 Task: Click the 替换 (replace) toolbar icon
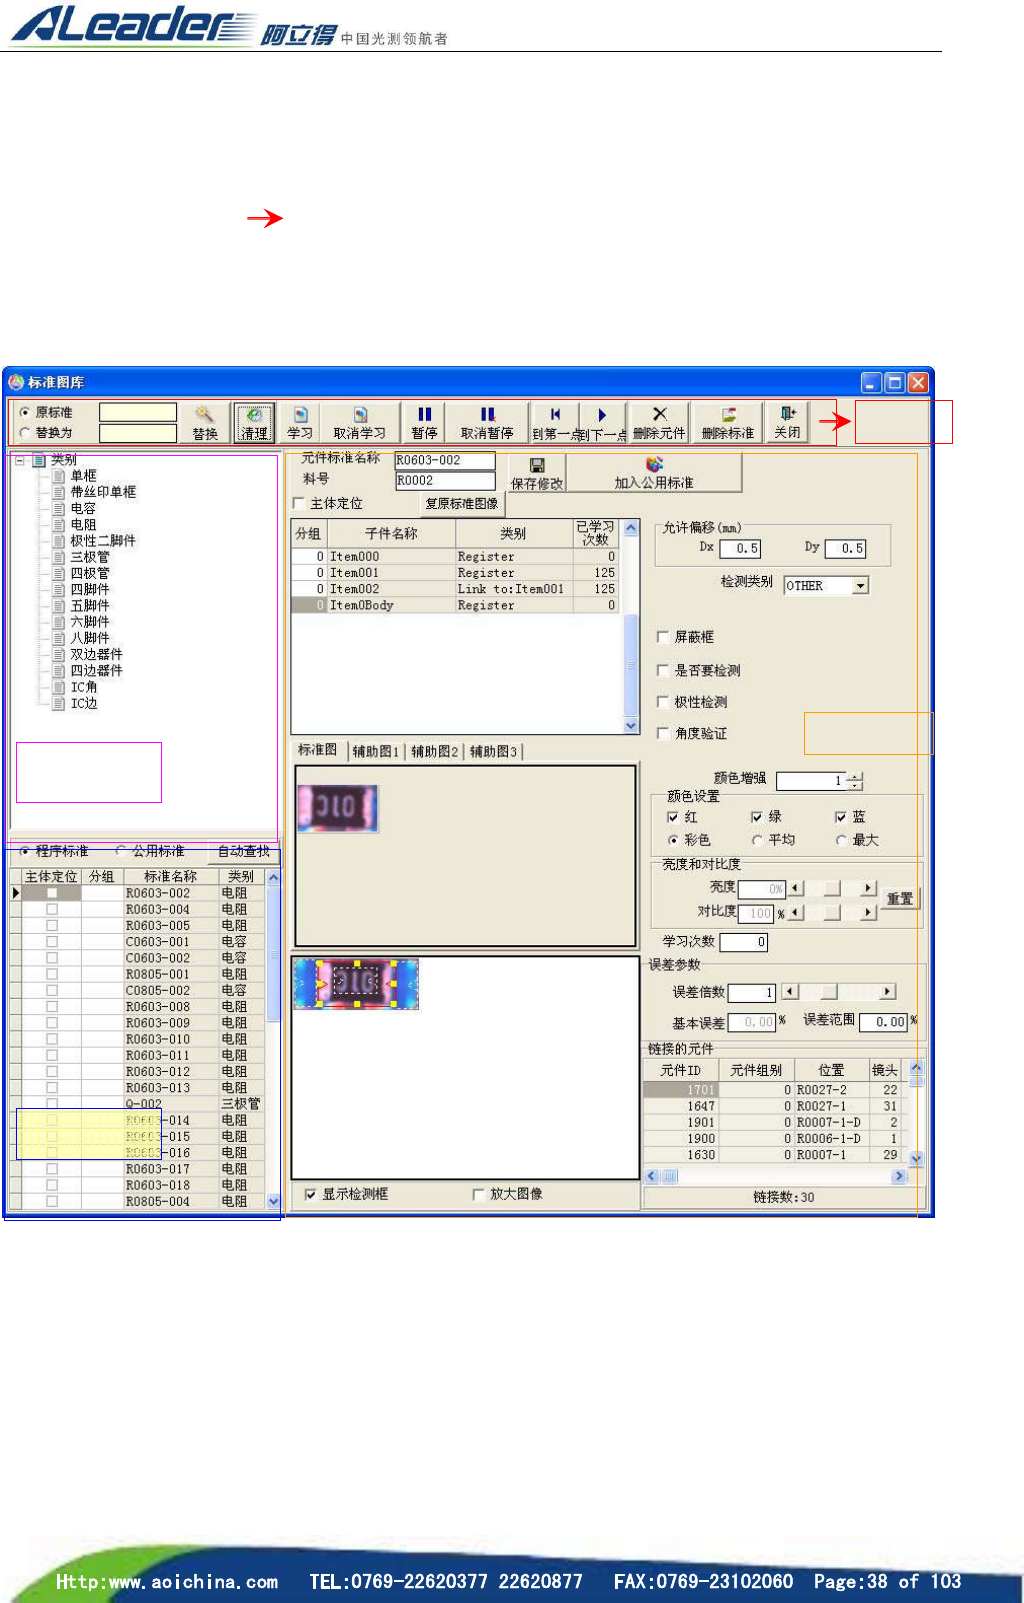pos(205,422)
